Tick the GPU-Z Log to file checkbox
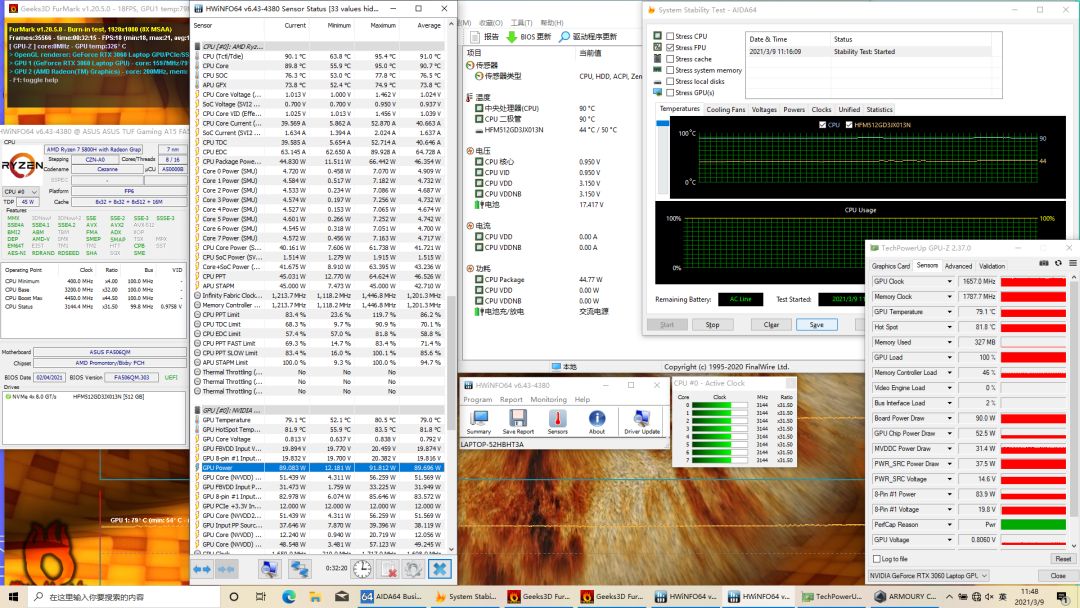 (876, 559)
